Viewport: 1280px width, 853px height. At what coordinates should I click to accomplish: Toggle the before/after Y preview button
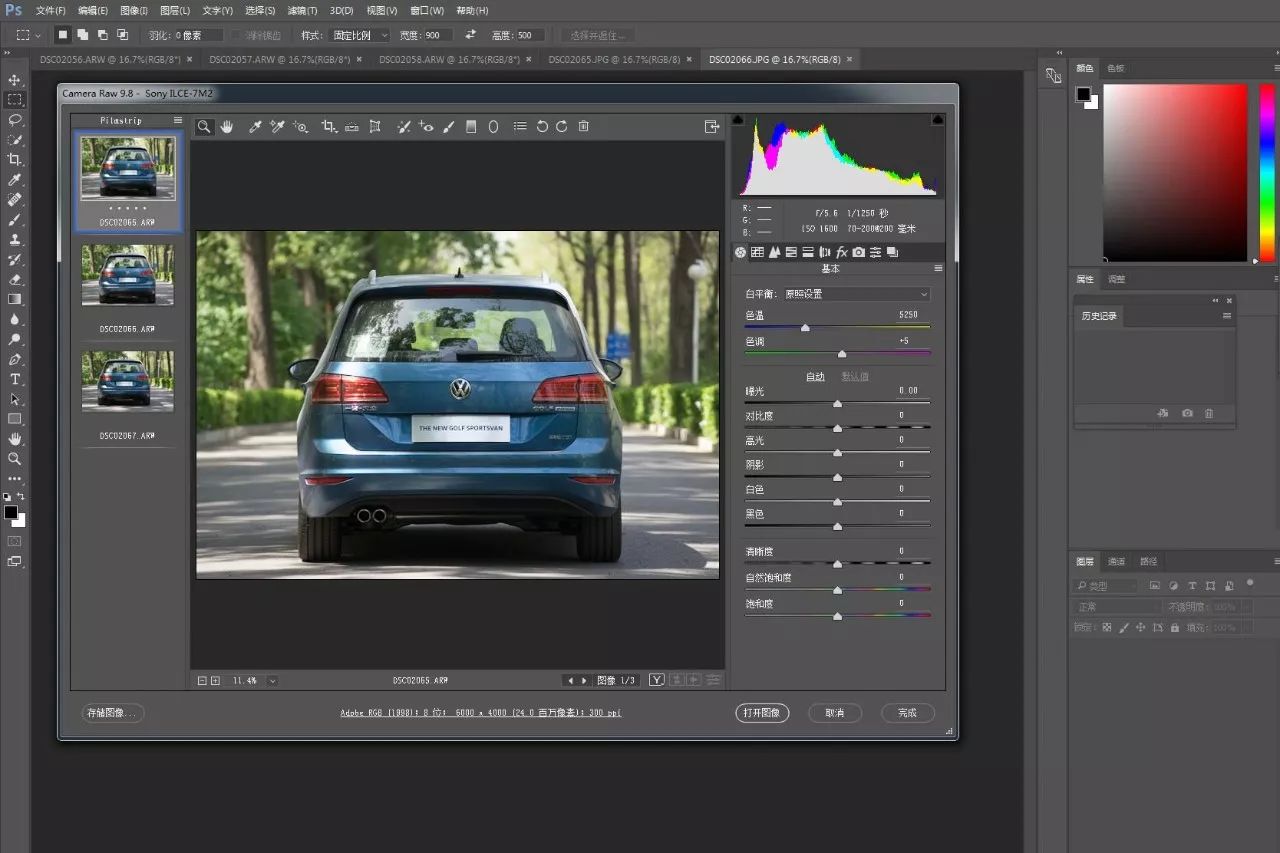coord(656,680)
